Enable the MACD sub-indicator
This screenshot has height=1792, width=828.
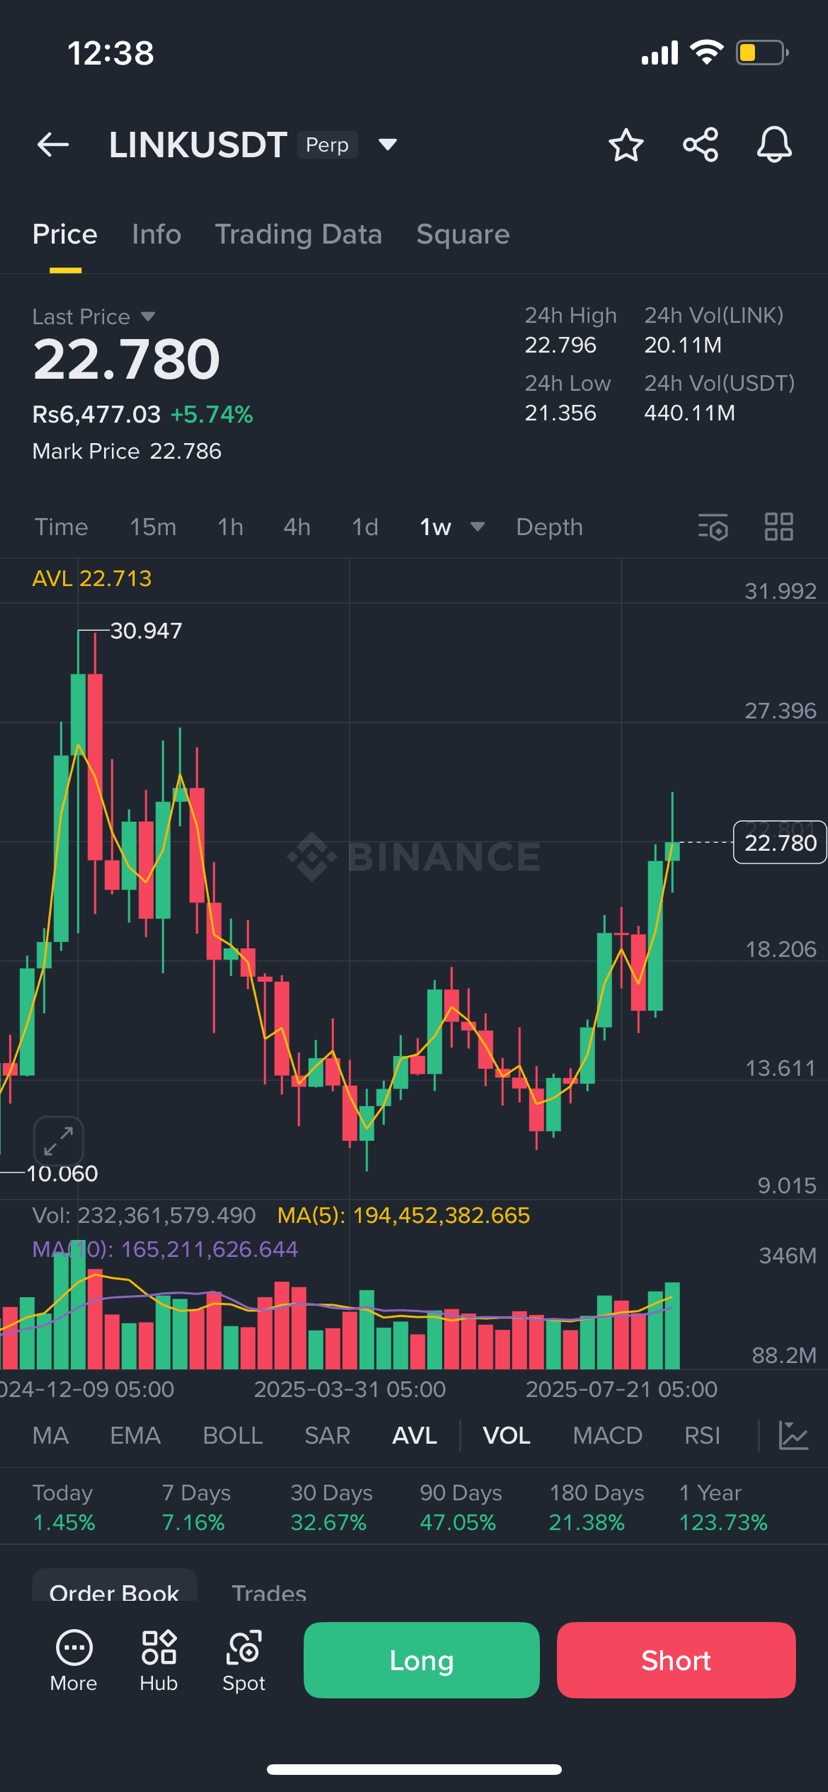[x=607, y=1436]
